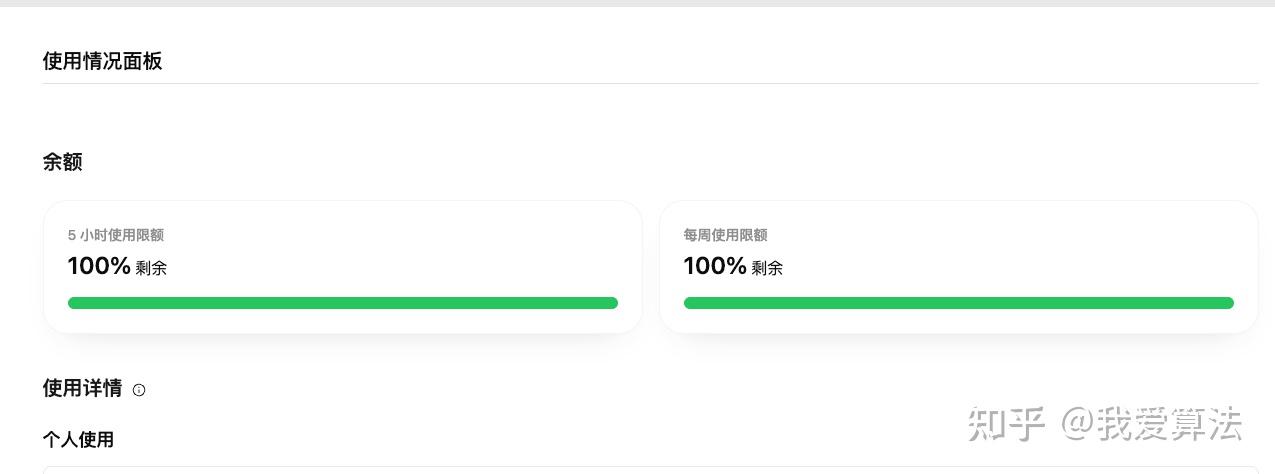The image size is (1275, 474).
Task: Click 剩余 text in the 5-hour card
Action: pyautogui.click(x=151, y=268)
